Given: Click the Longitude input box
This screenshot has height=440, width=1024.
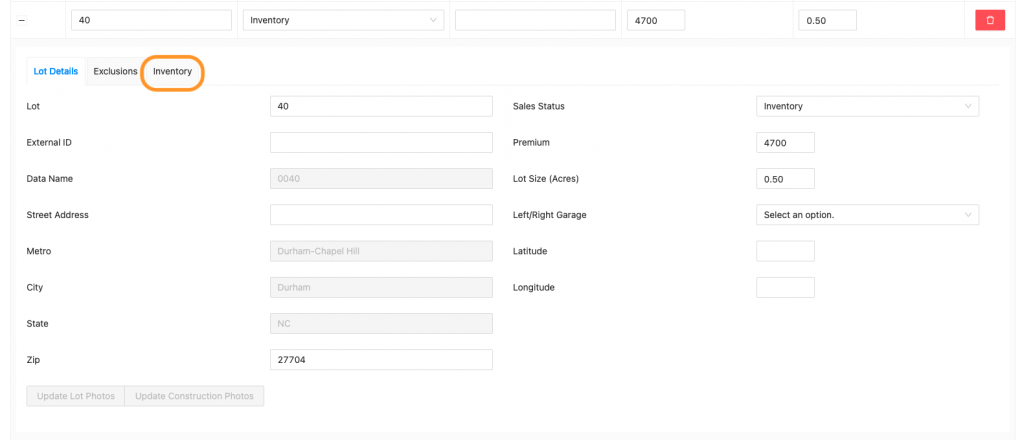Looking at the screenshot, I should pyautogui.click(x=785, y=287).
